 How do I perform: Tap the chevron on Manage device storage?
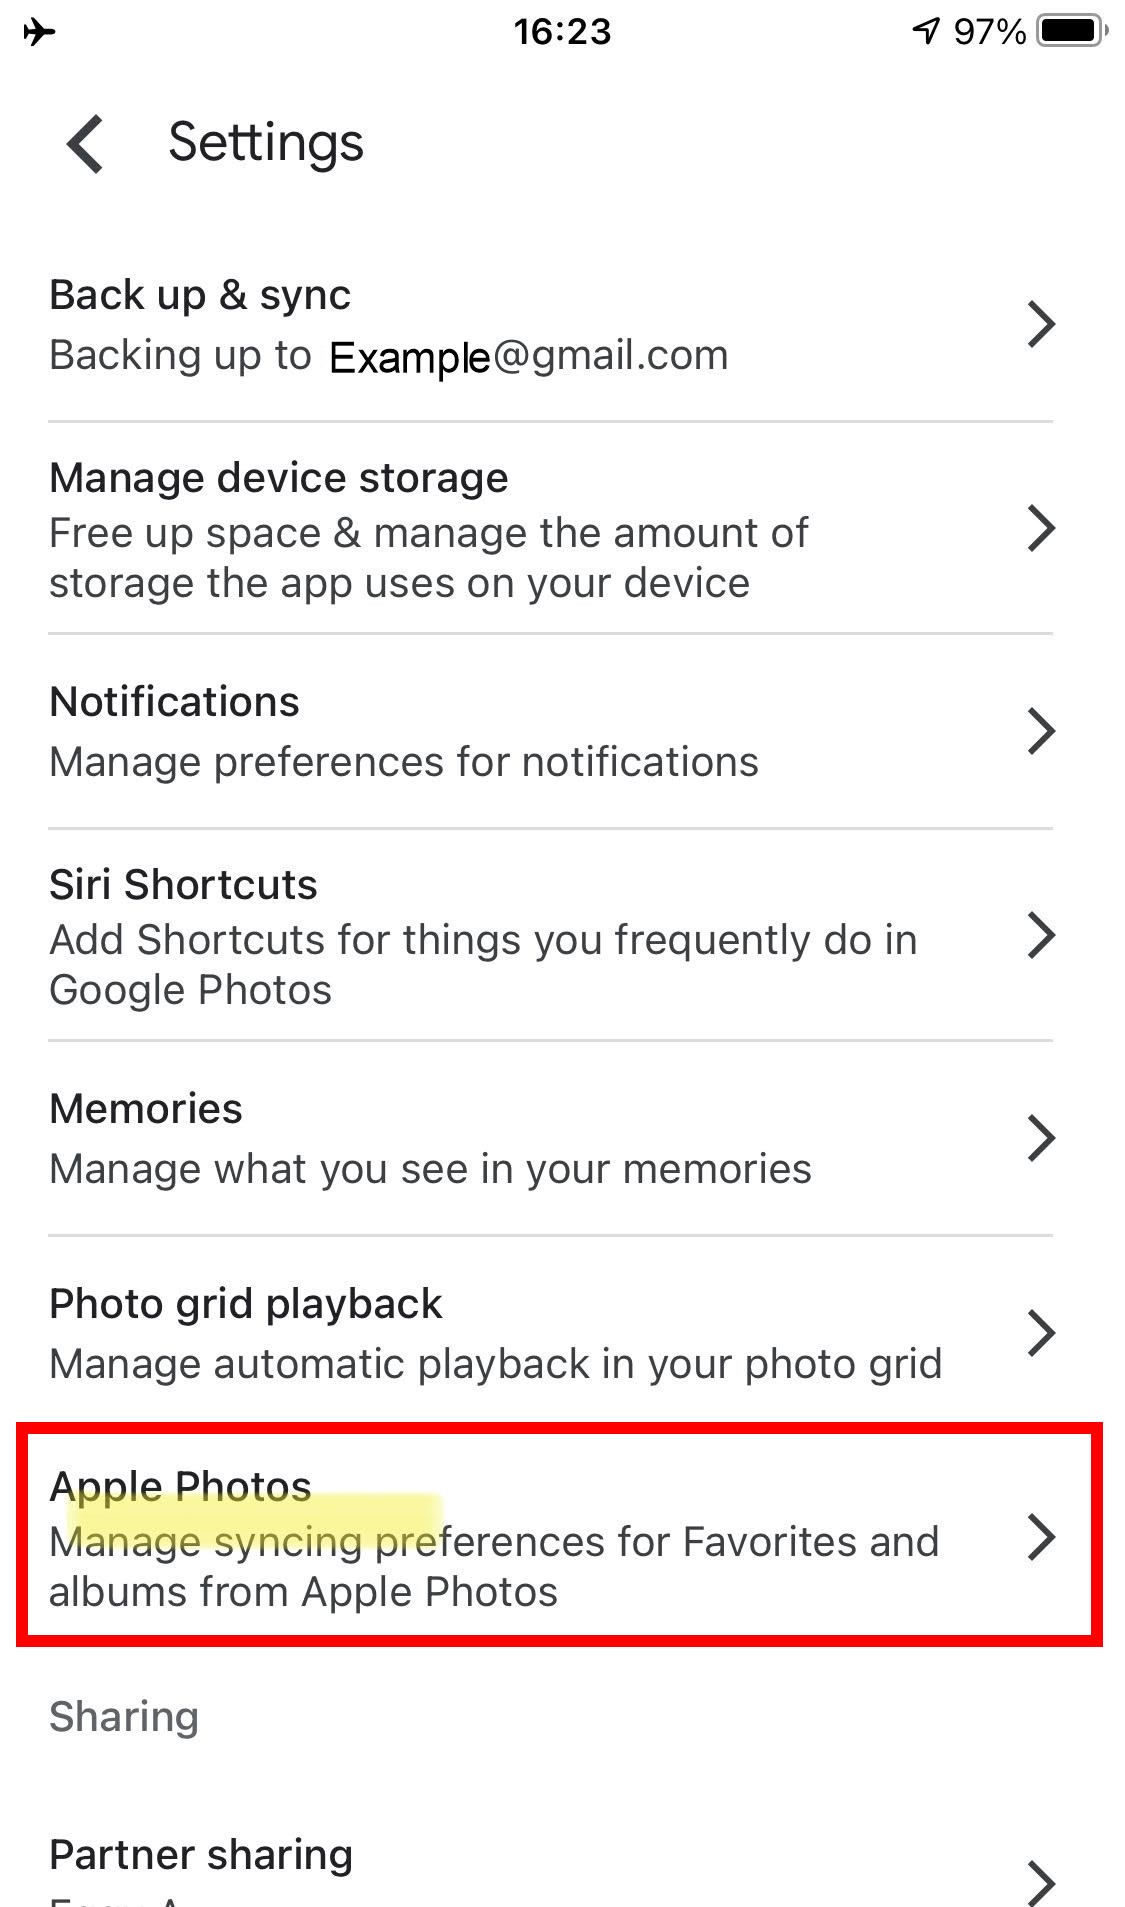1041,528
